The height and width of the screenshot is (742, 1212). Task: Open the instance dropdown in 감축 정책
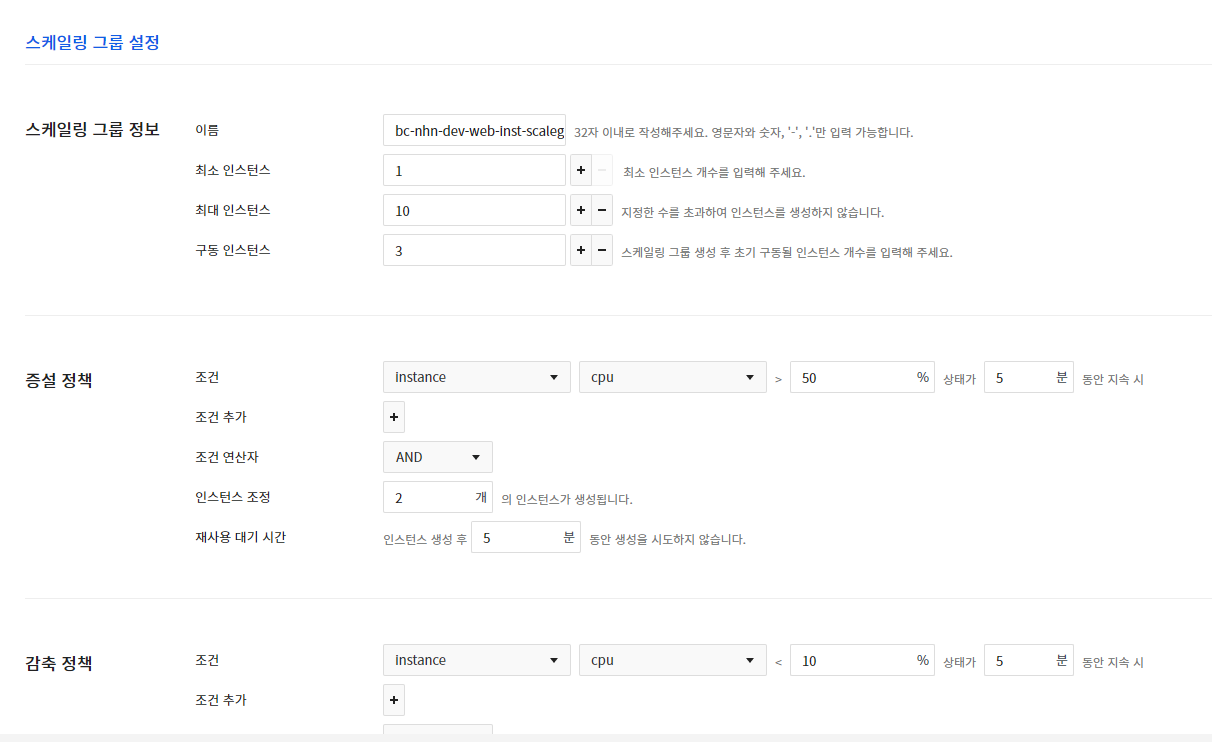point(476,660)
